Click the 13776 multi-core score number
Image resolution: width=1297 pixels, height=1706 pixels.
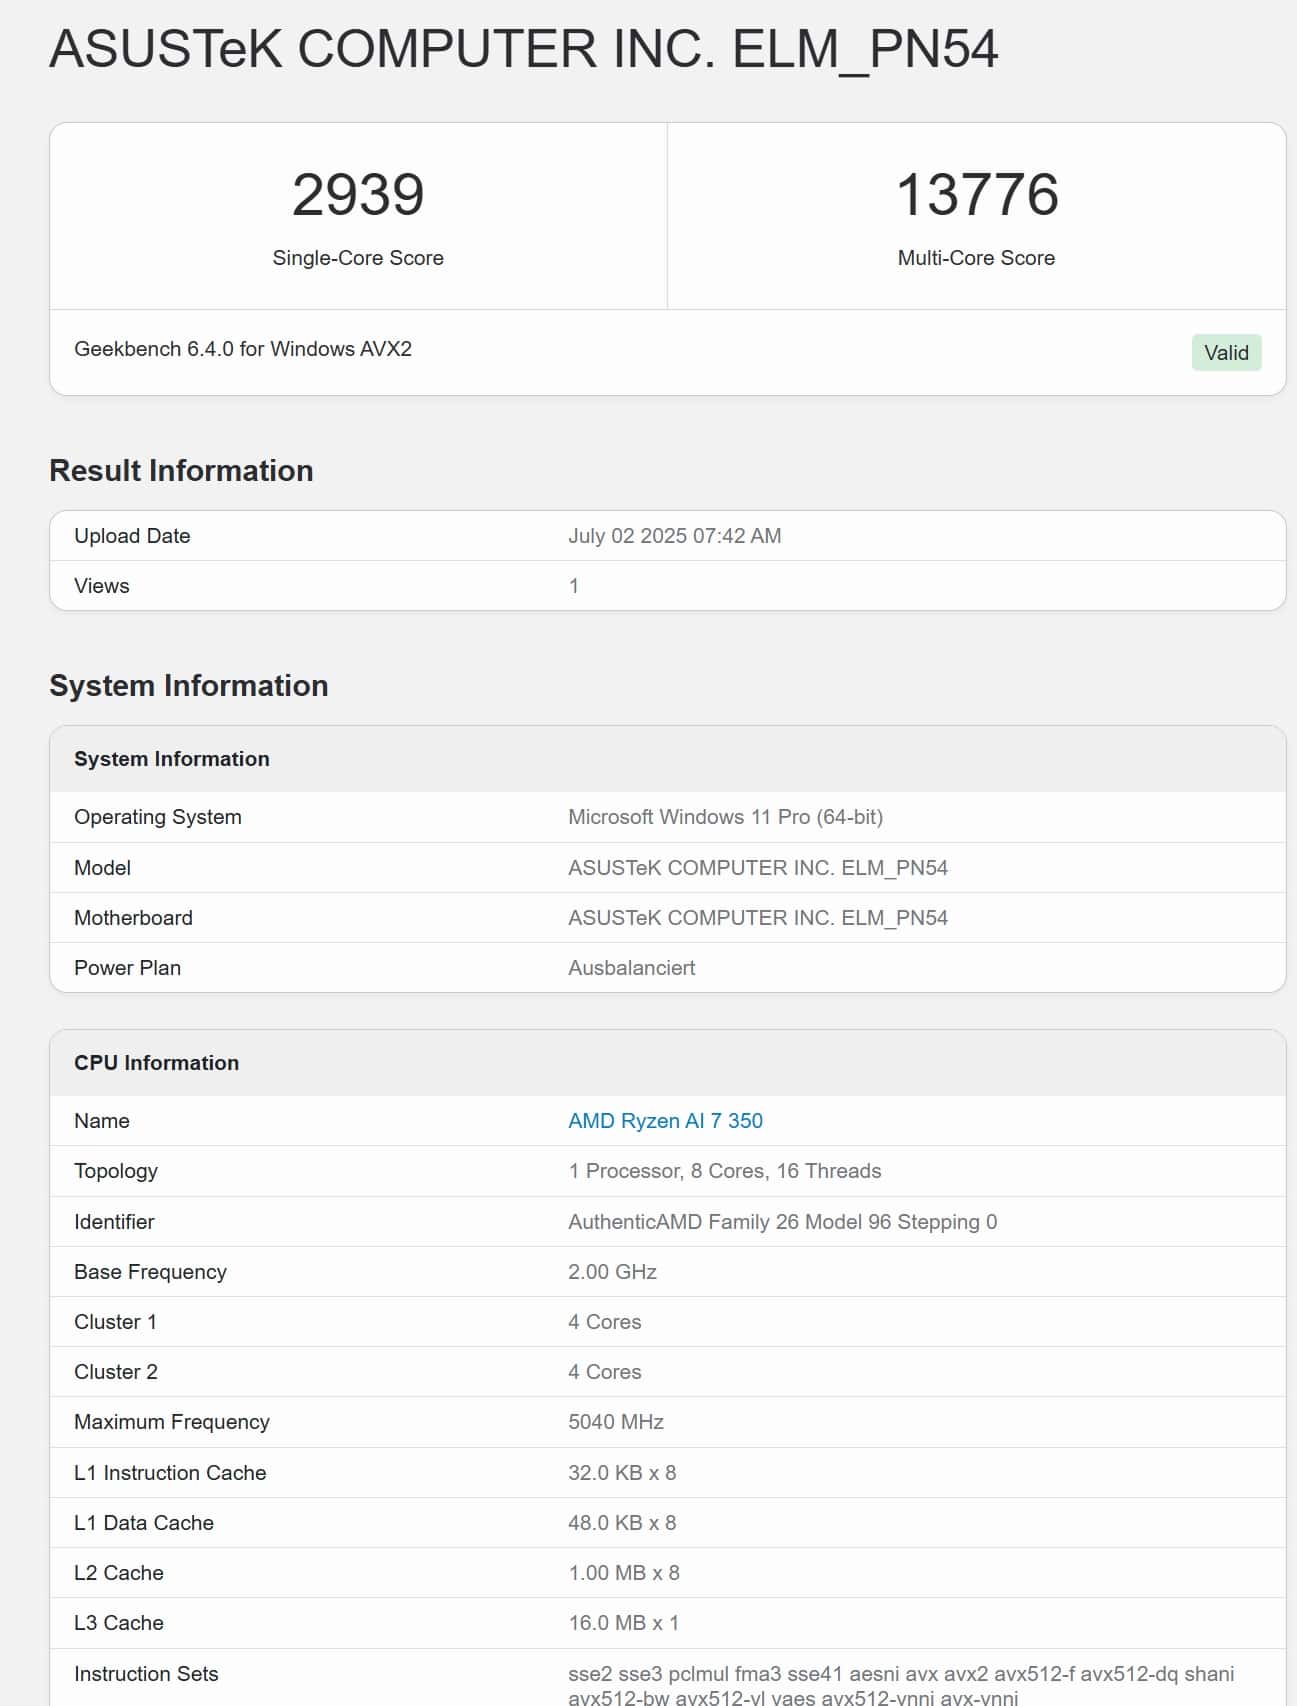tap(976, 194)
